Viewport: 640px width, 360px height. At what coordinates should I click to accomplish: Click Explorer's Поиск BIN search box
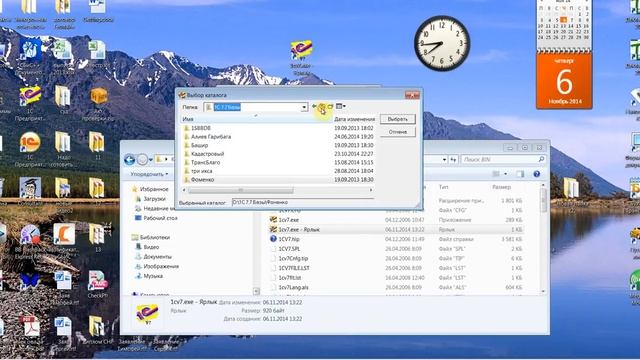coord(503,160)
